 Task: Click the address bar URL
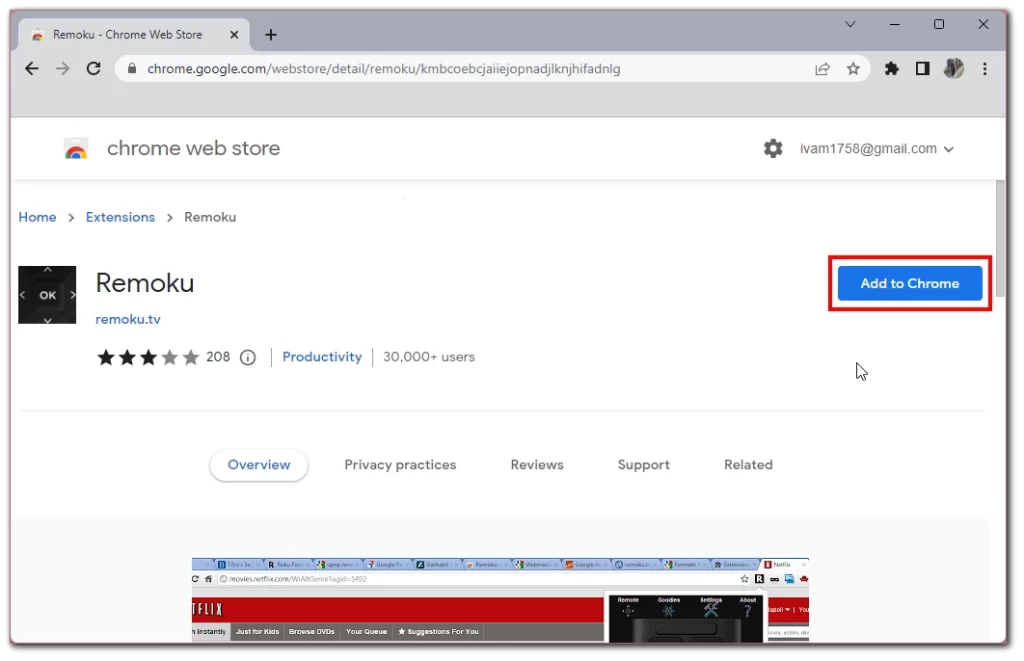point(383,69)
